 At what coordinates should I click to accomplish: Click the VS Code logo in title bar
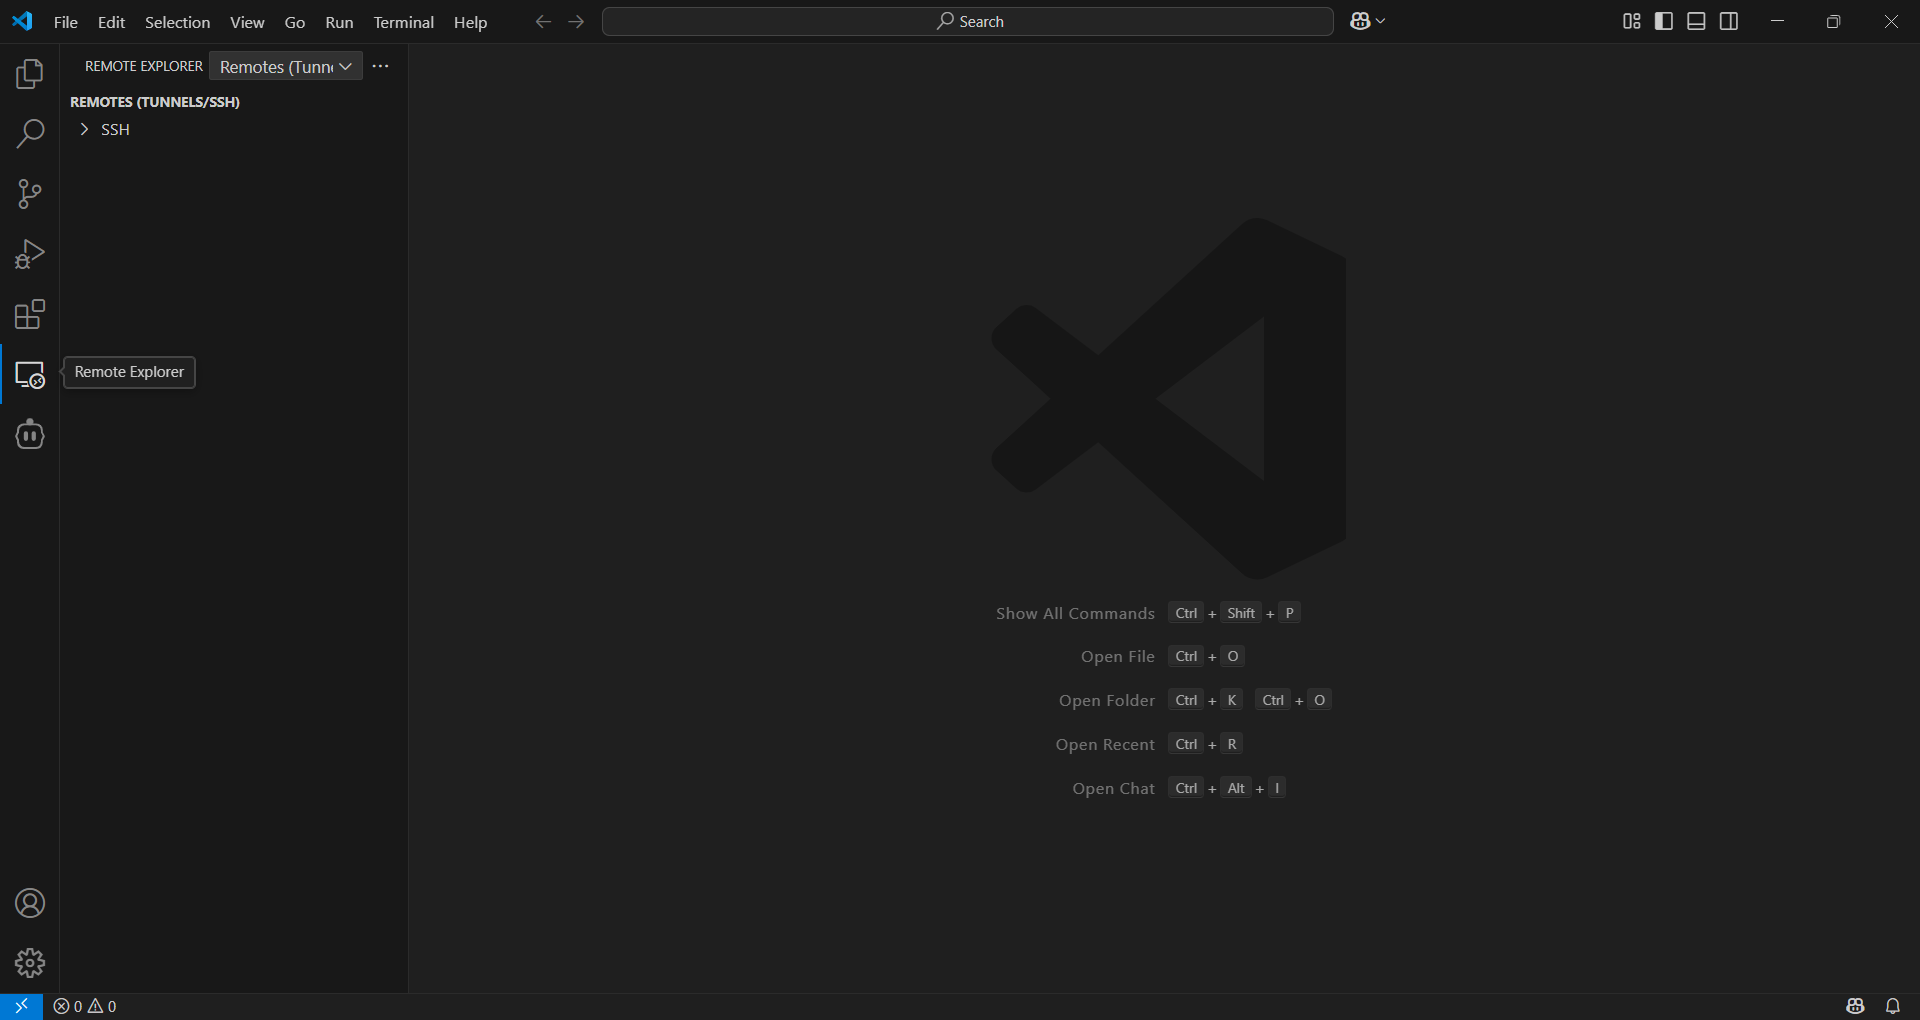click(x=22, y=21)
